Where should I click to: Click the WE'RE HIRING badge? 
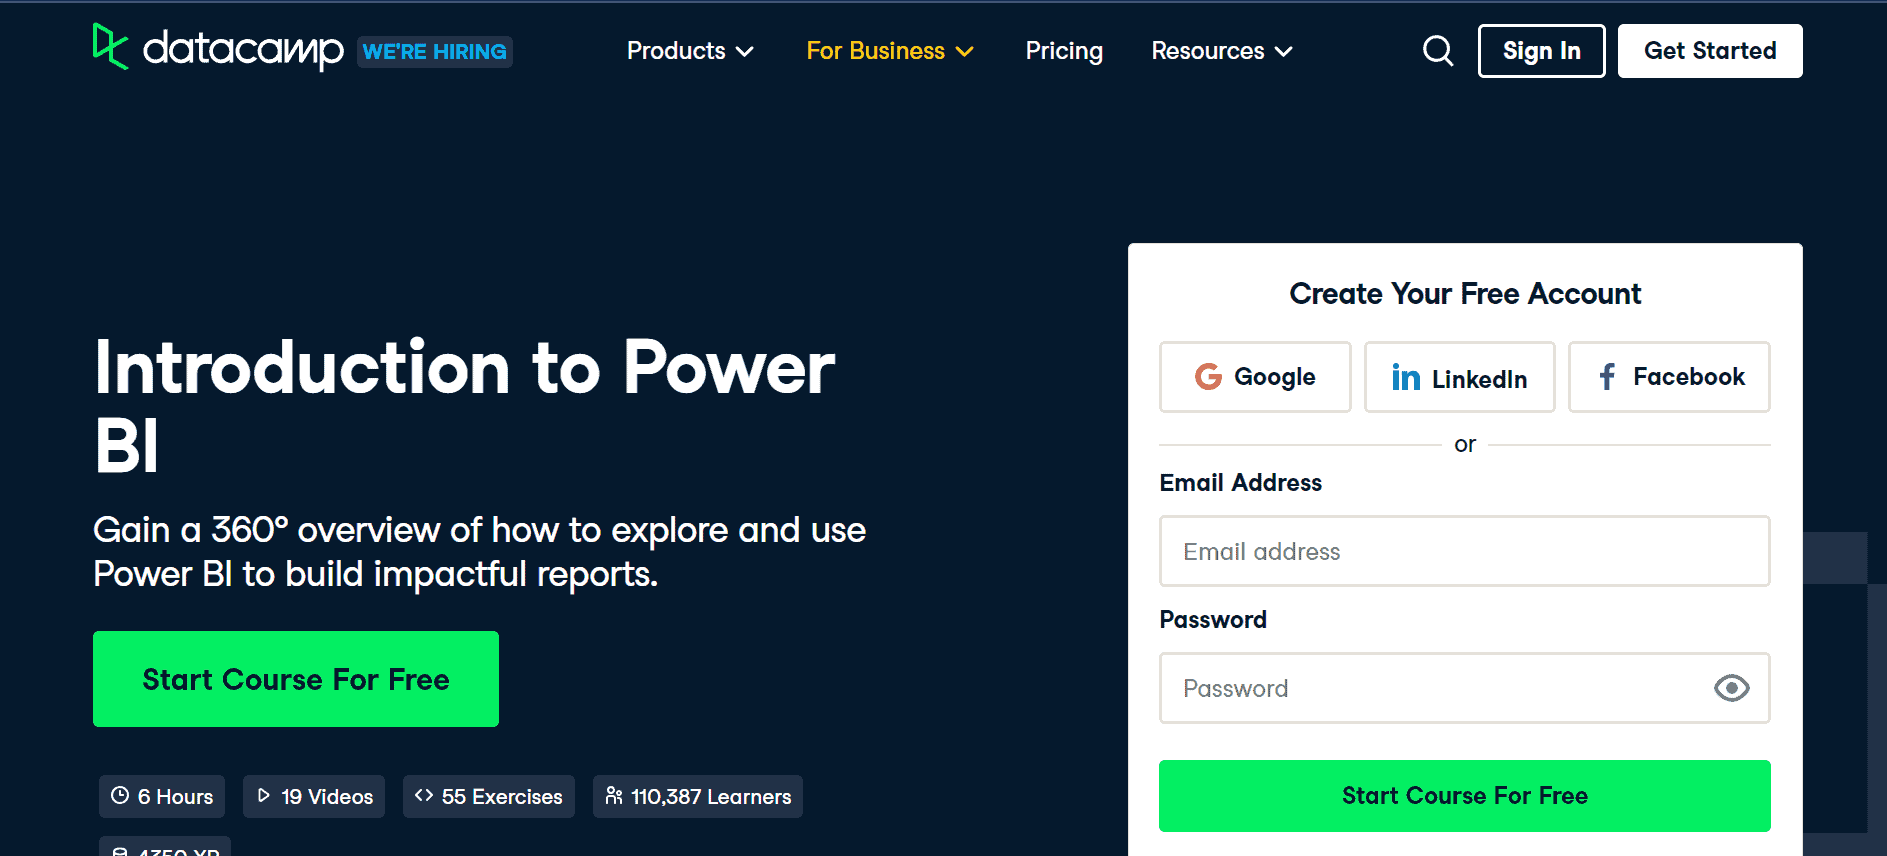(435, 52)
